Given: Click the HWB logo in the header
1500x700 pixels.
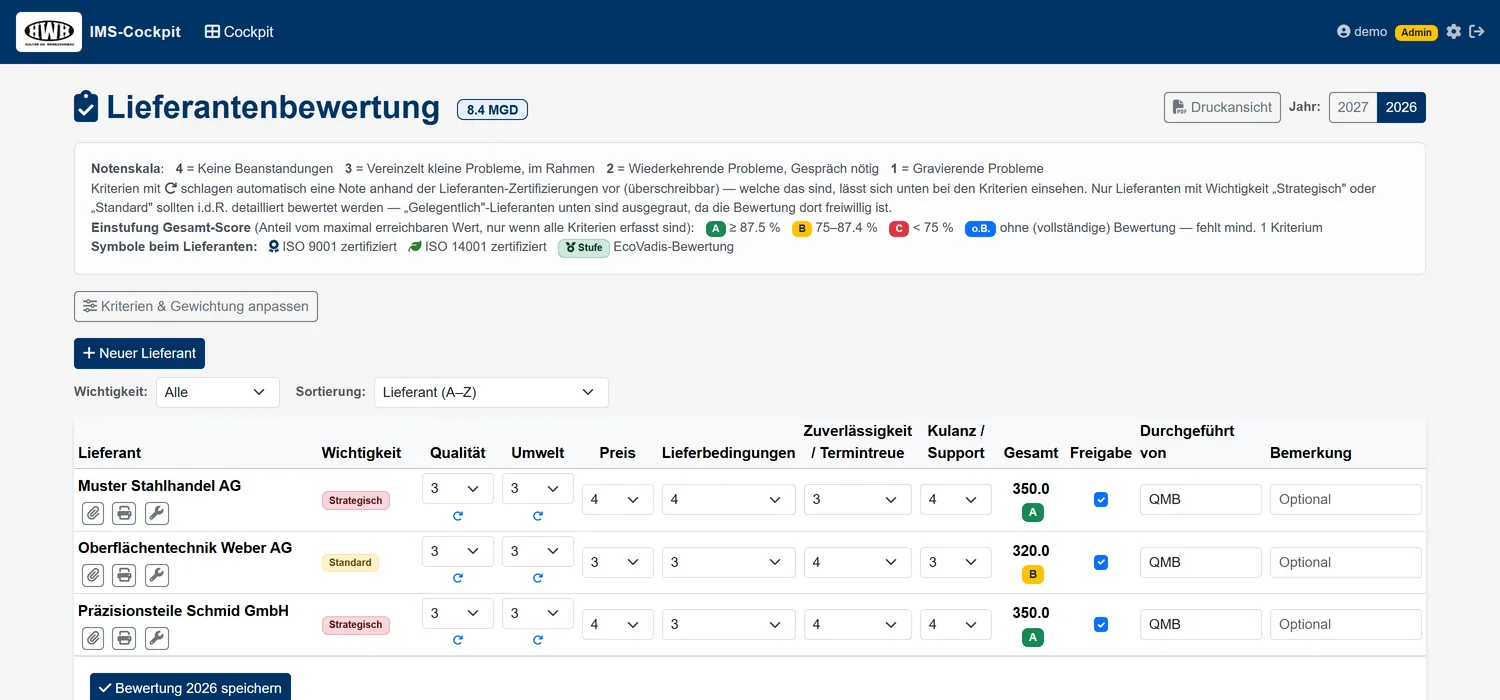Looking at the screenshot, I should [49, 32].
